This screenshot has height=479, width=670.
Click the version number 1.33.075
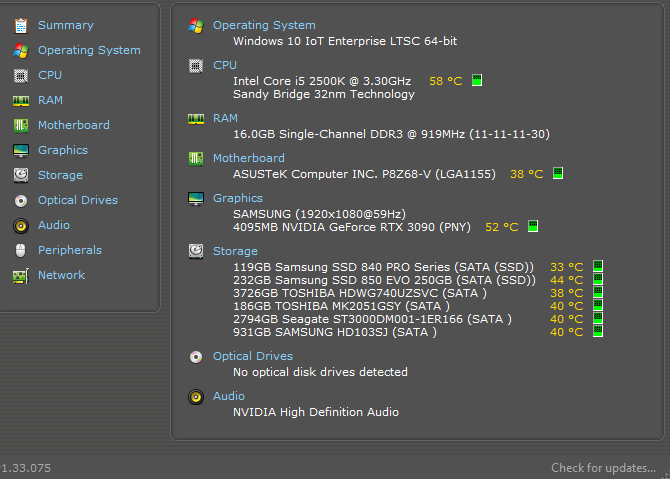pos(26,468)
